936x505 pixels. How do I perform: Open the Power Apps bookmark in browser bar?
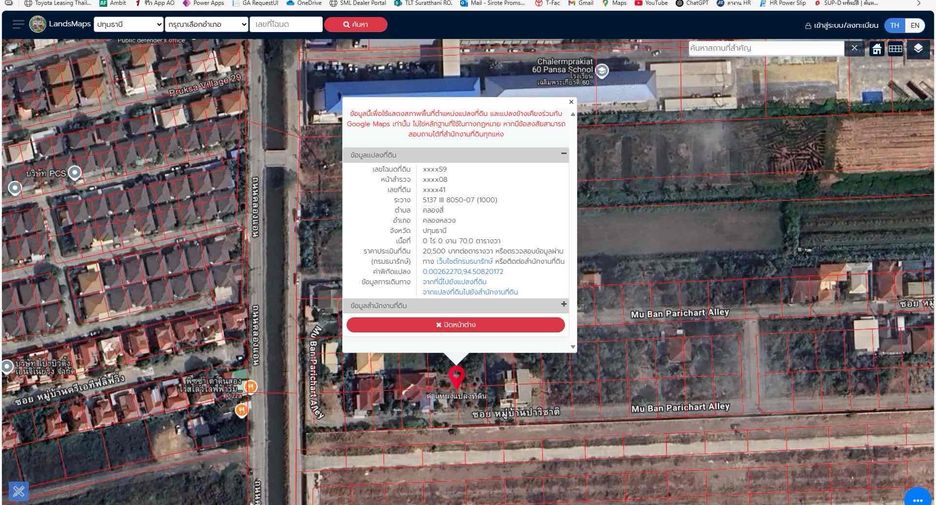pos(203,3)
